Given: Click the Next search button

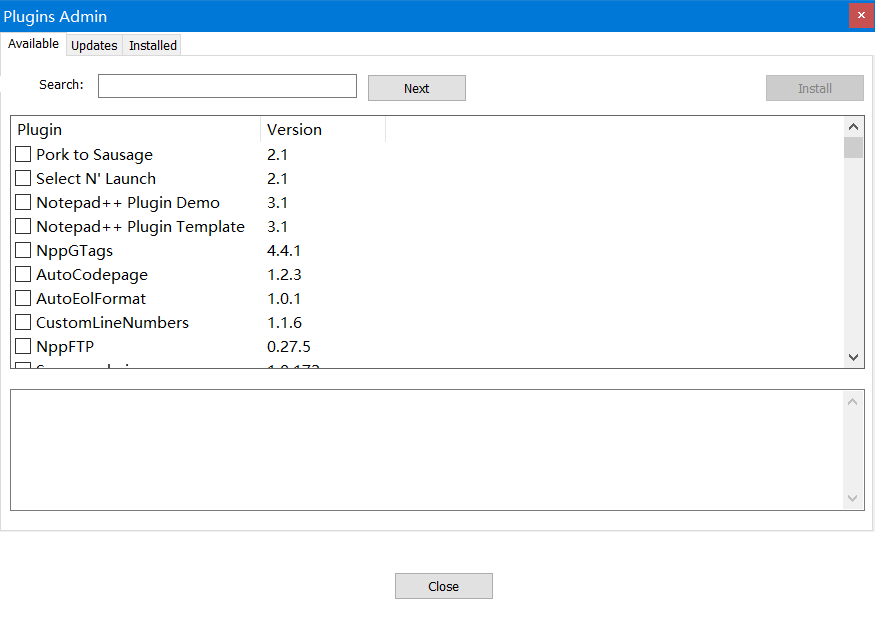Looking at the screenshot, I should [417, 88].
